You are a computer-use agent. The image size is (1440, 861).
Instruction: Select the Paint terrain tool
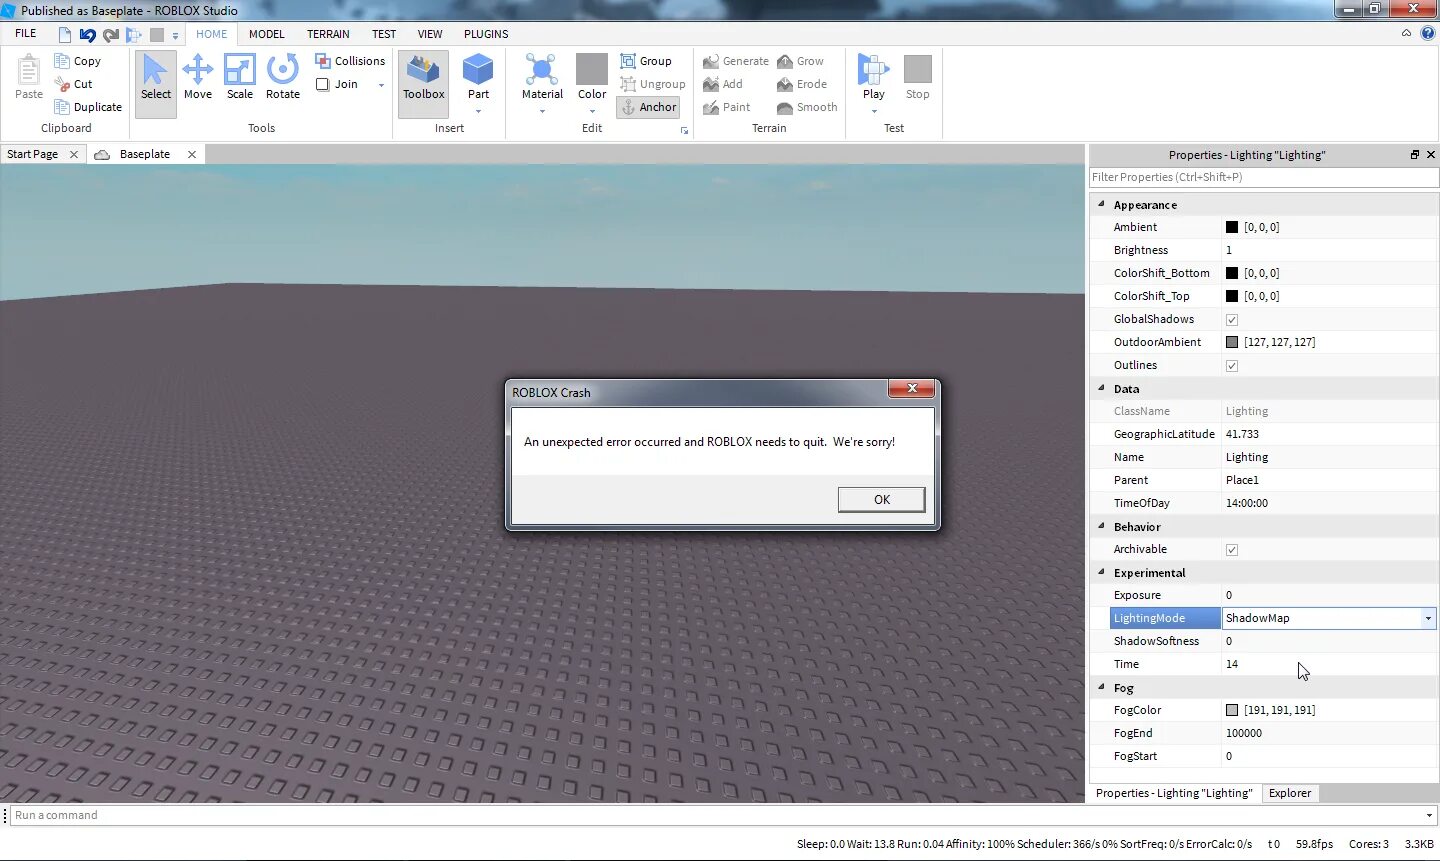[x=726, y=107]
